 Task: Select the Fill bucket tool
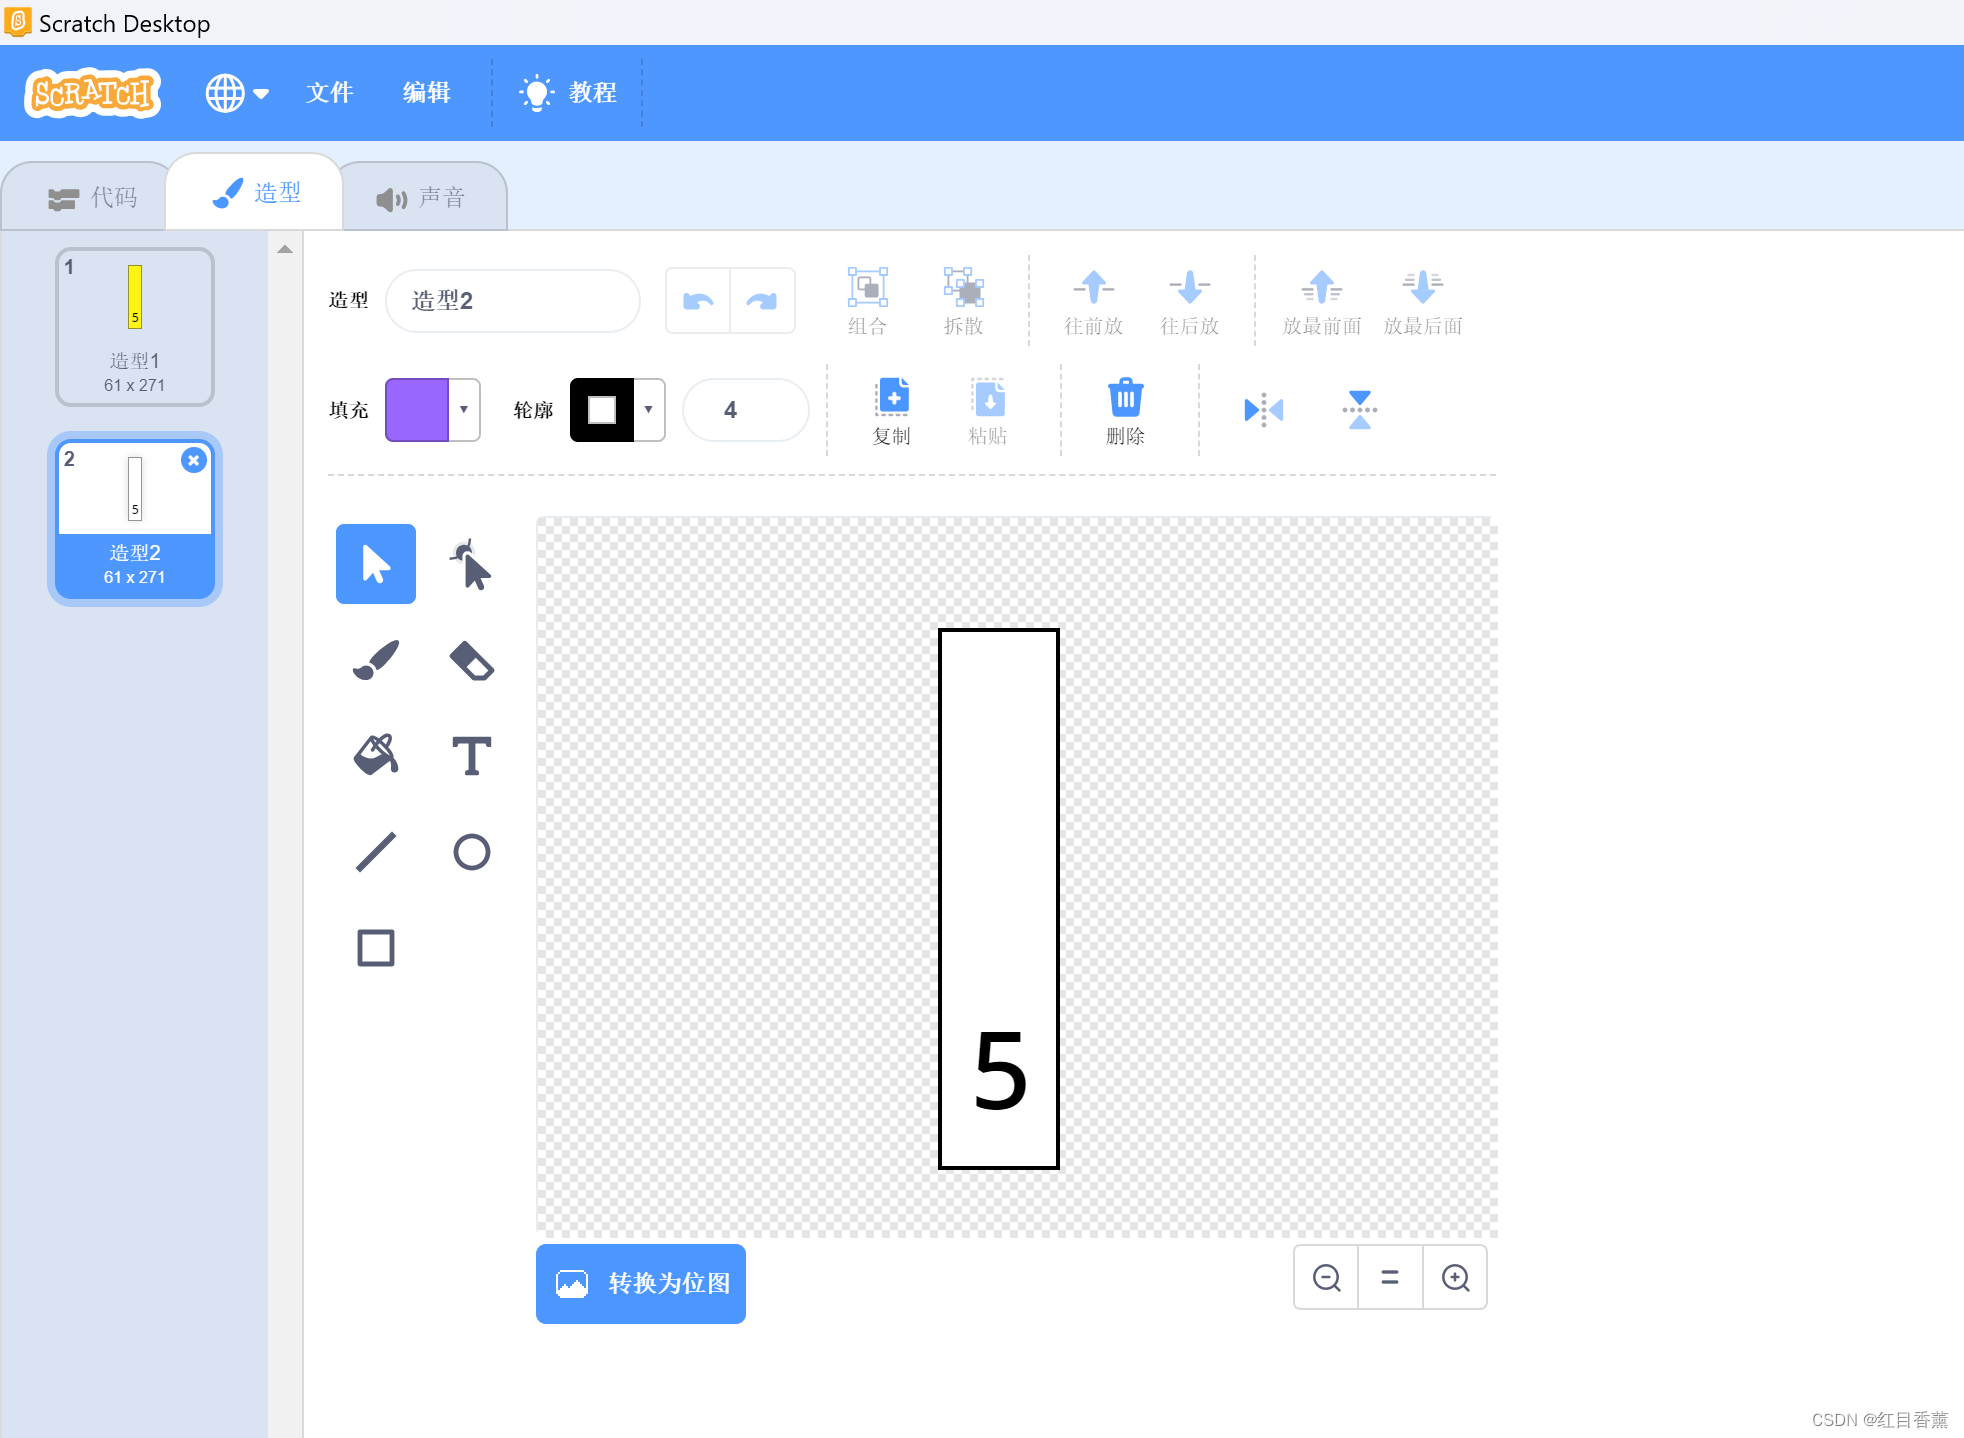point(376,755)
